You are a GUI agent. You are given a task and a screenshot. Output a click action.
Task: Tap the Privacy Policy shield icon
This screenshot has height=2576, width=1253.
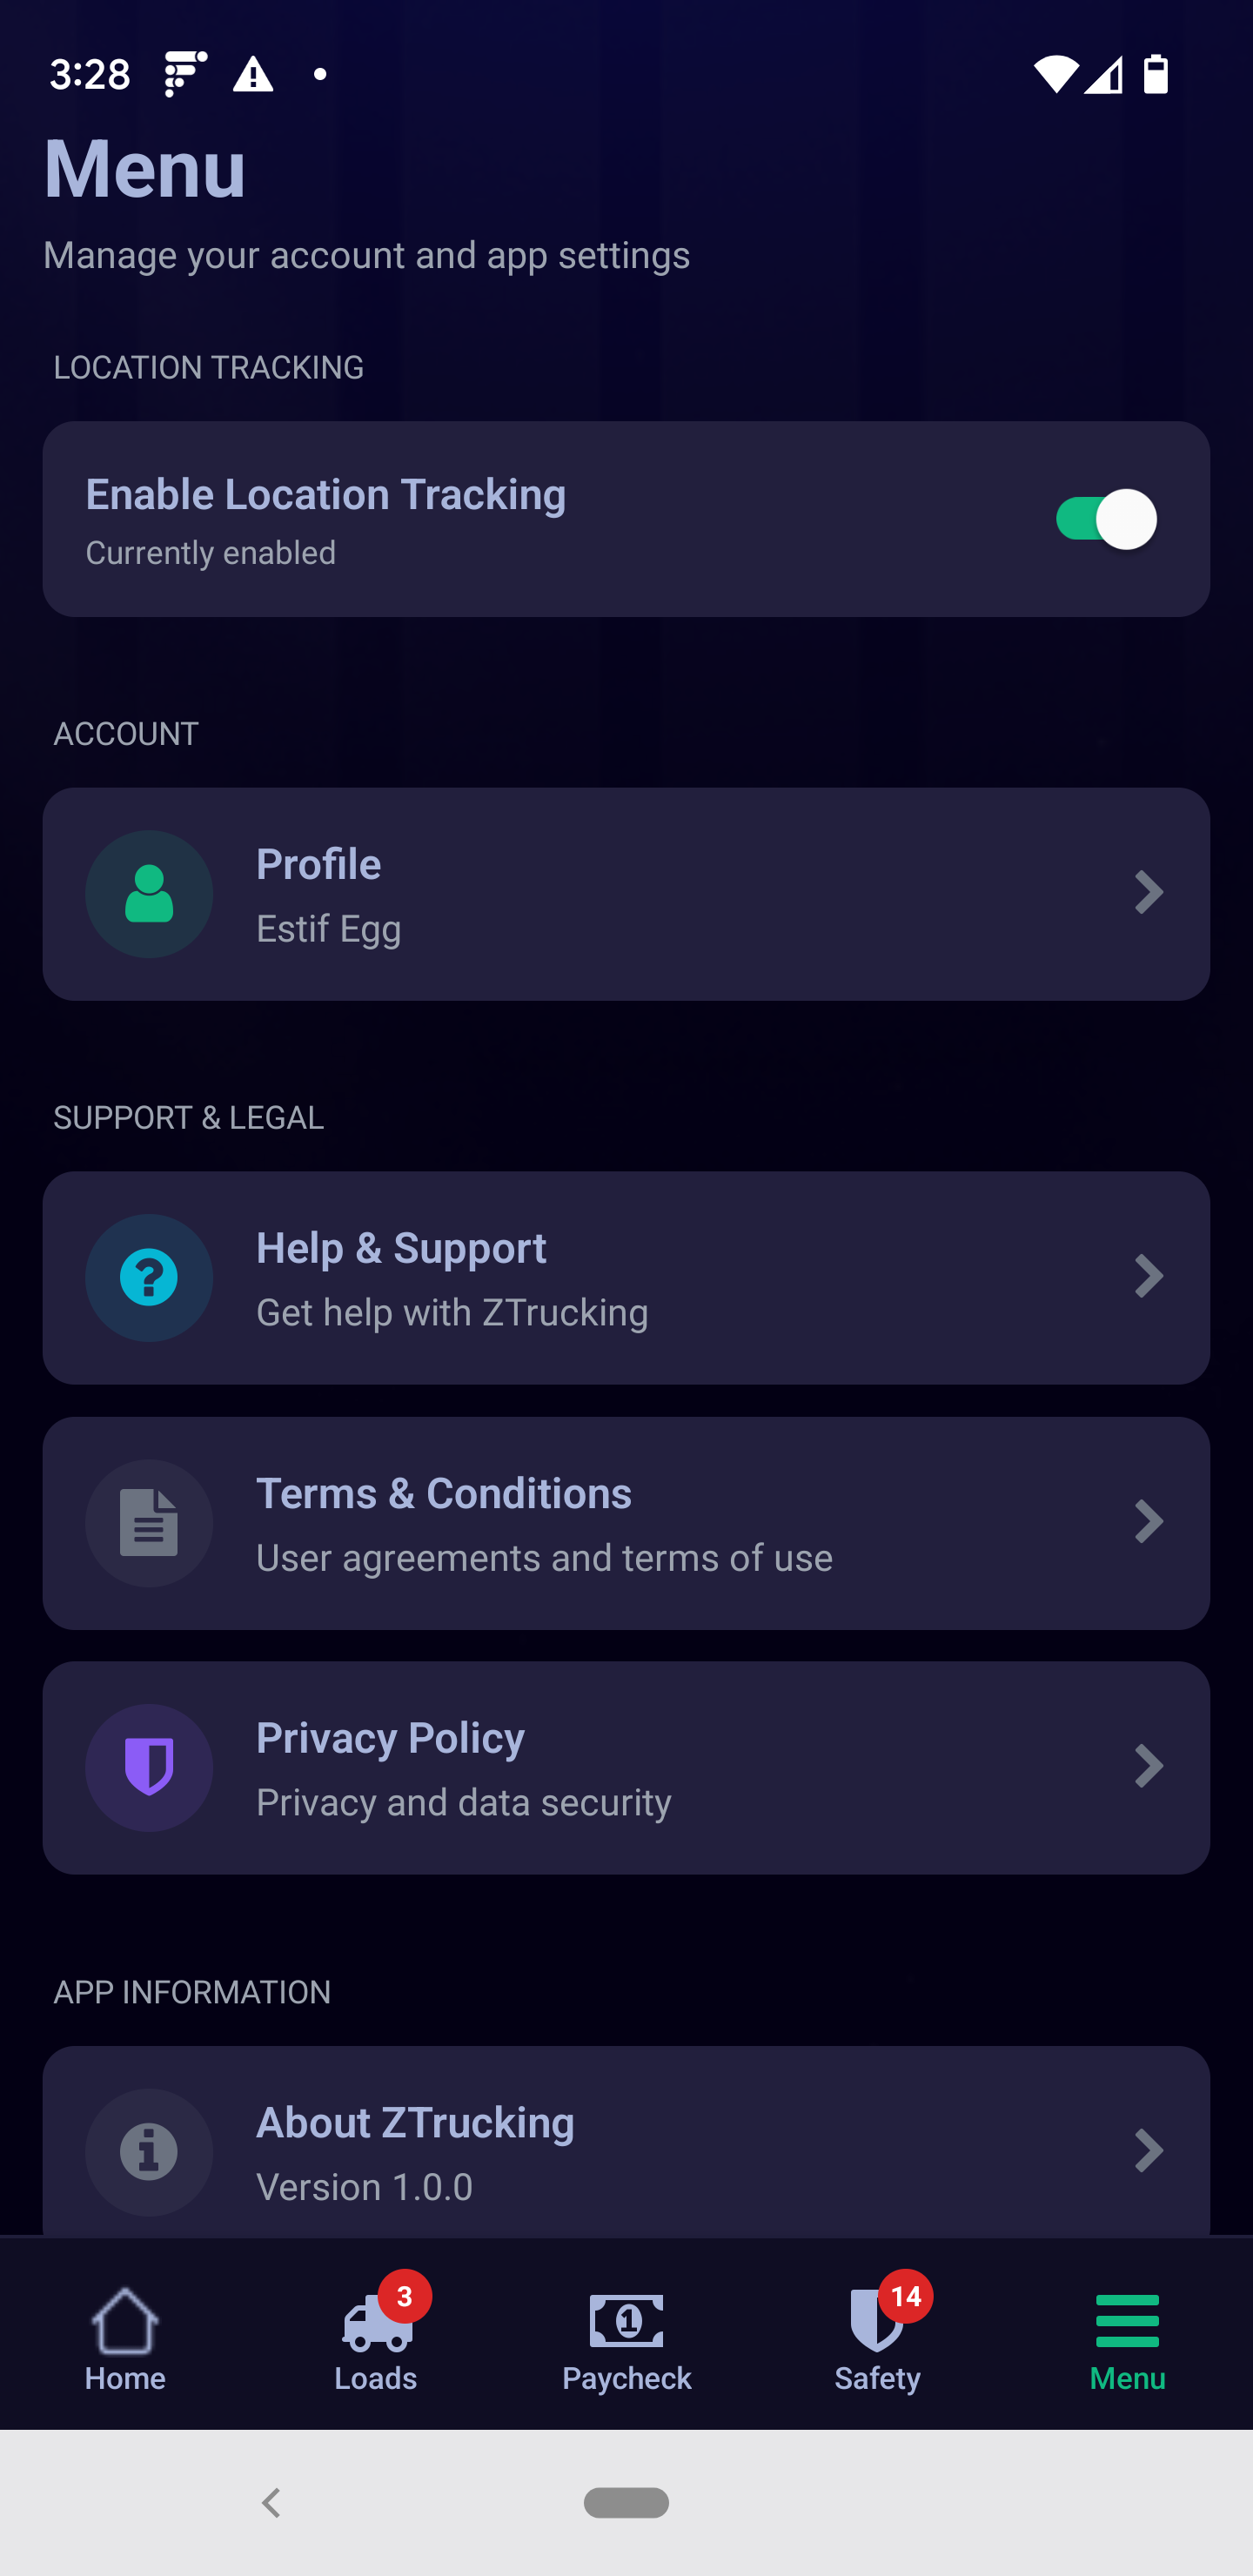(149, 1767)
